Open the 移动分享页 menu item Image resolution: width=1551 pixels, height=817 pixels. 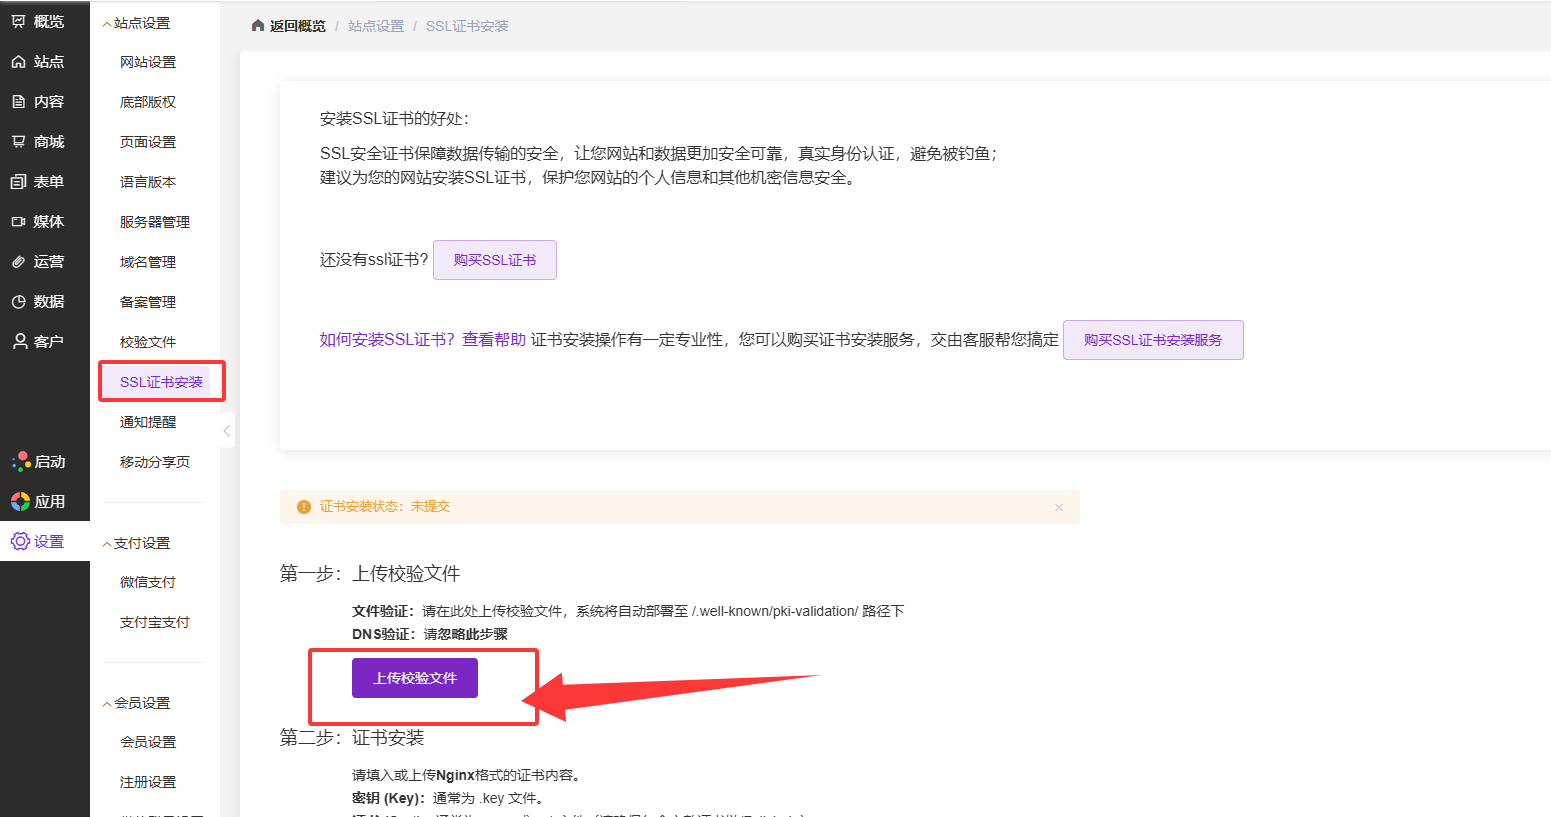155,462
